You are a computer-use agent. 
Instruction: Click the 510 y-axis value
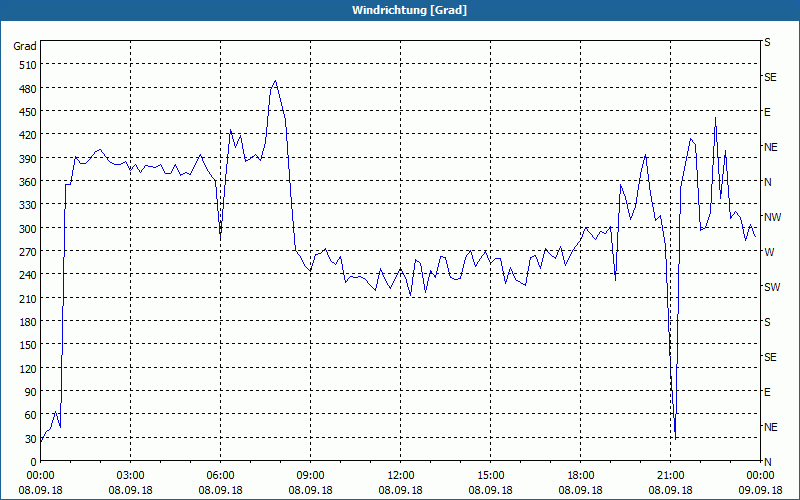click(28, 65)
